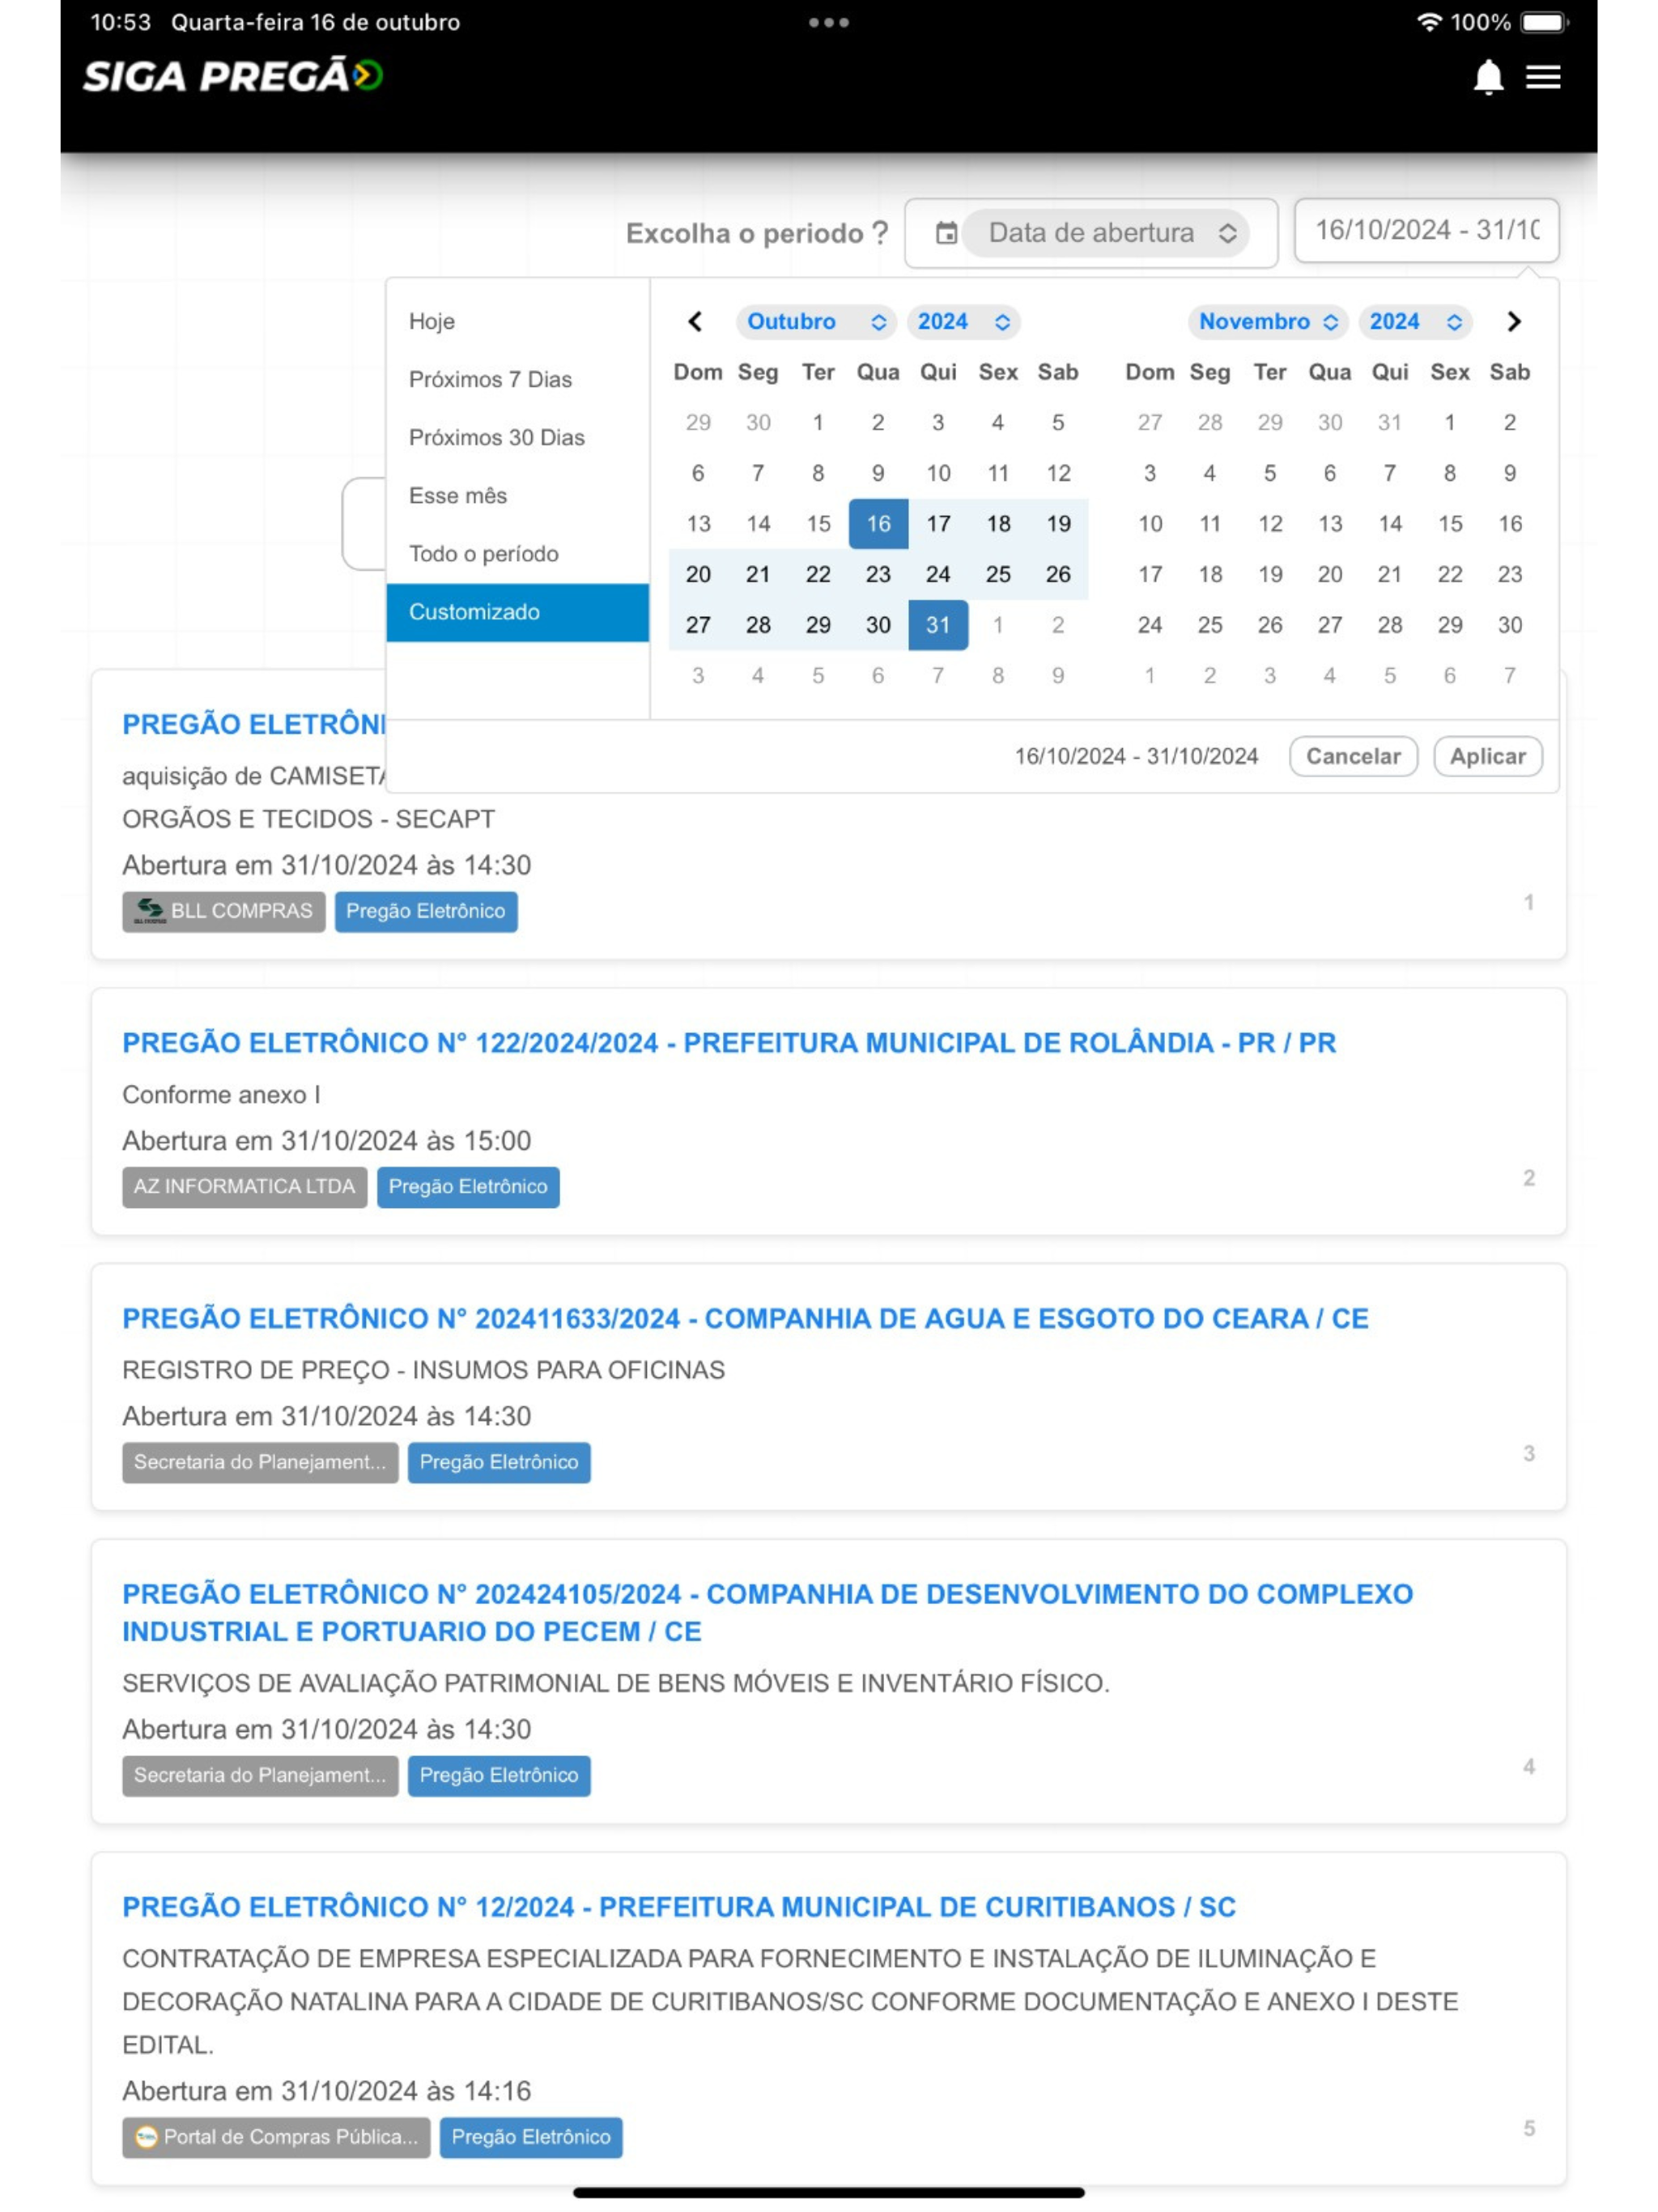Select October 15 in calendar
1658x2212 pixels.
pos(818,524)
